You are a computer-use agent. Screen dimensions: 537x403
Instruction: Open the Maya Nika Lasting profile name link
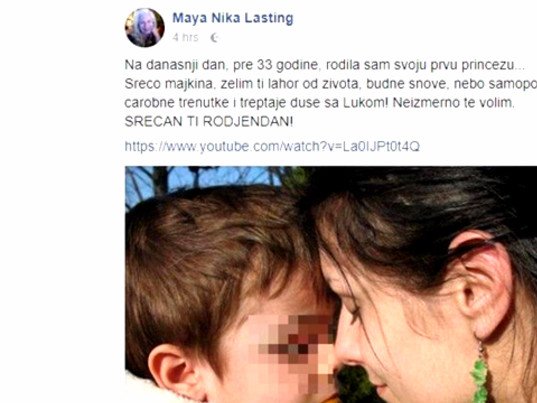[x=233, y=18]
